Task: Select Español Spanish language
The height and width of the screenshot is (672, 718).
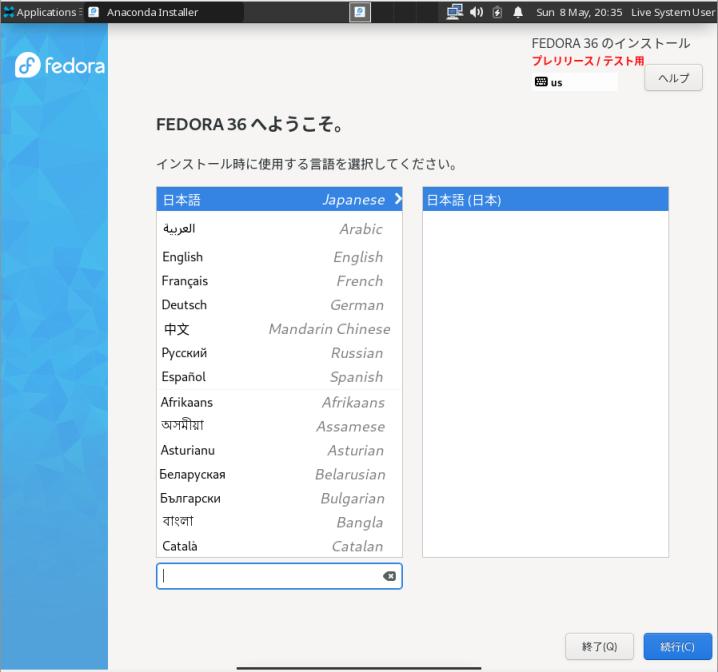Action: [x=279, y=377]
